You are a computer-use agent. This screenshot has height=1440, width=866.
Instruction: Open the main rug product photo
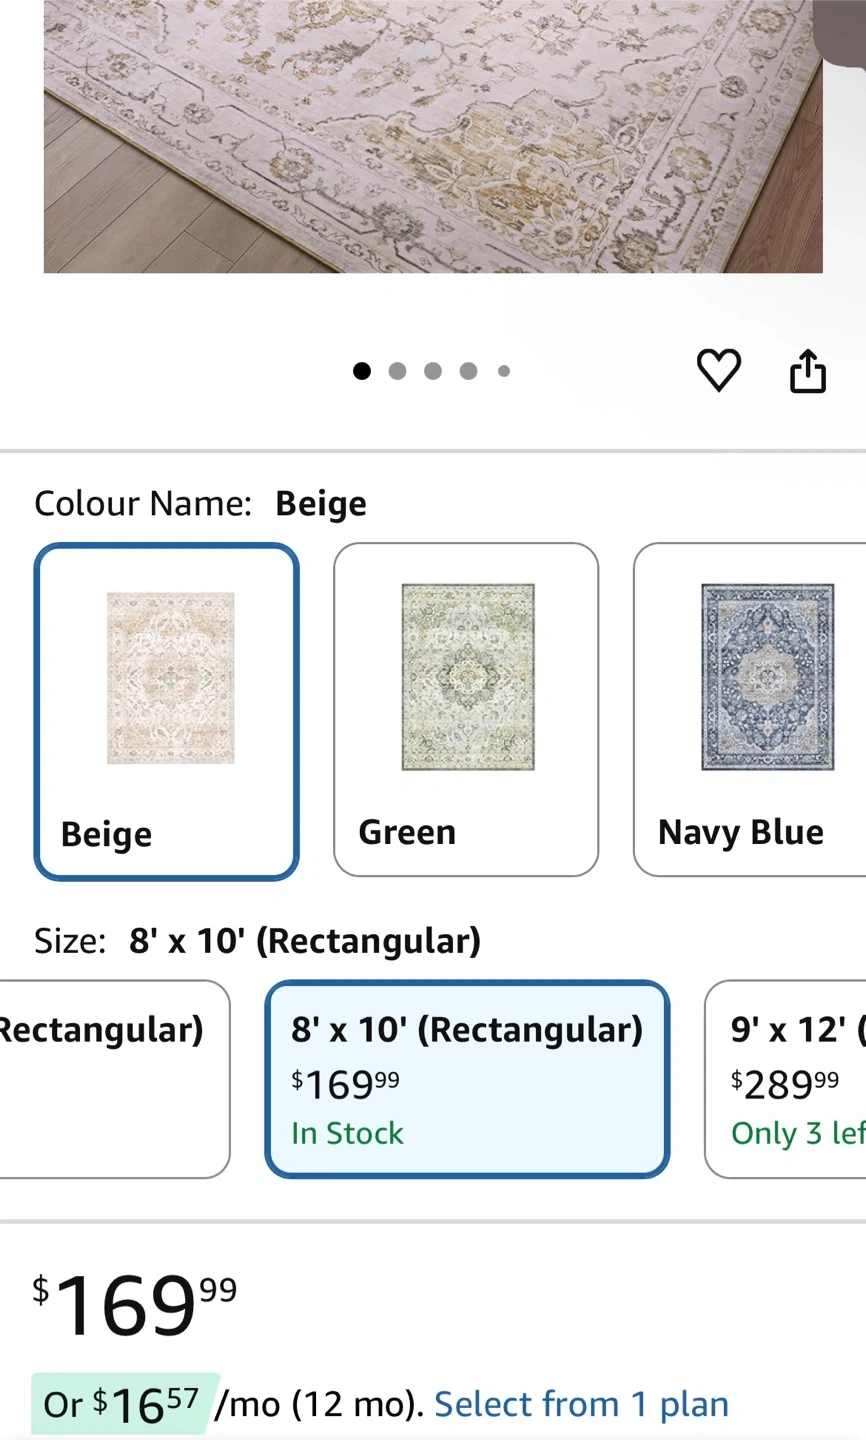coord(433,136)
